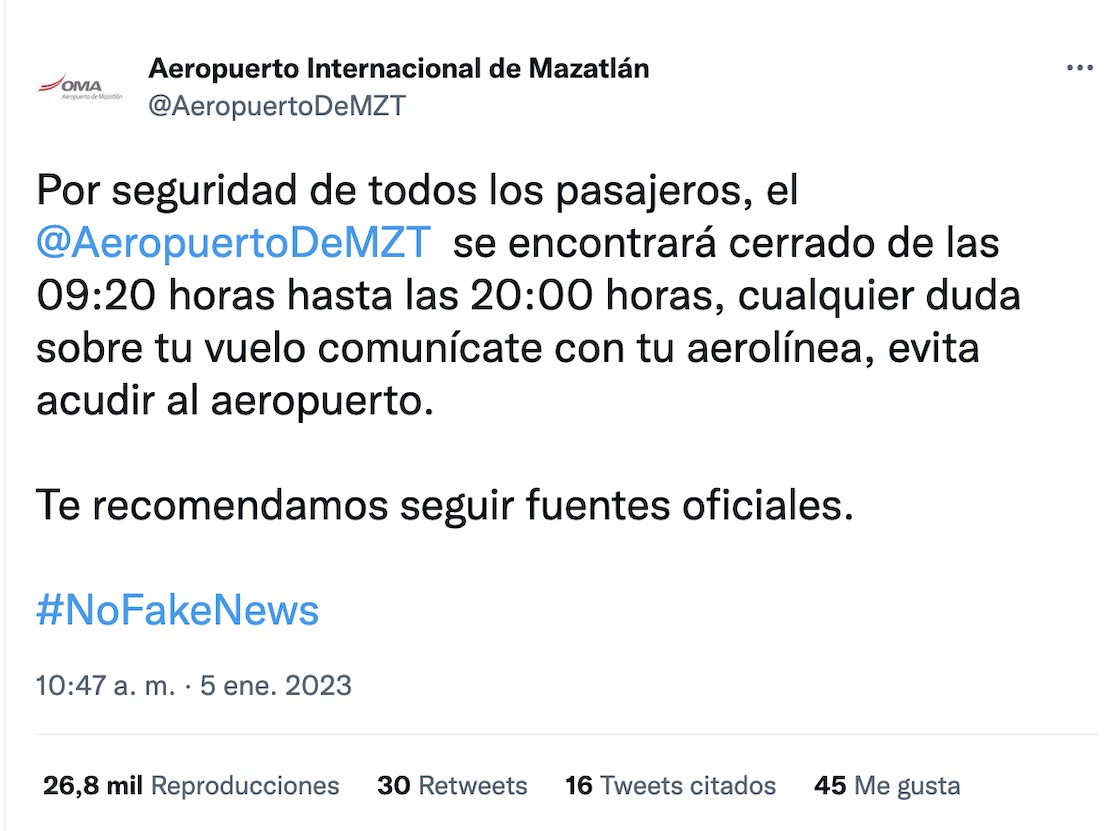Click the words "acudir al aeropuerto."
This screenshot has height=831, width=1120.
(236, 401)
